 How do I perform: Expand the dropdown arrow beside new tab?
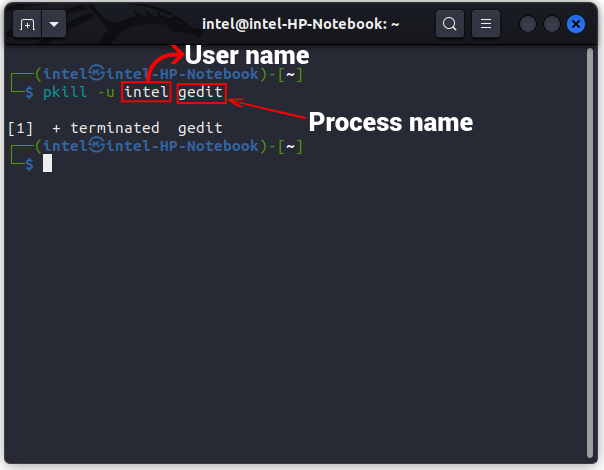pos(54,24)
